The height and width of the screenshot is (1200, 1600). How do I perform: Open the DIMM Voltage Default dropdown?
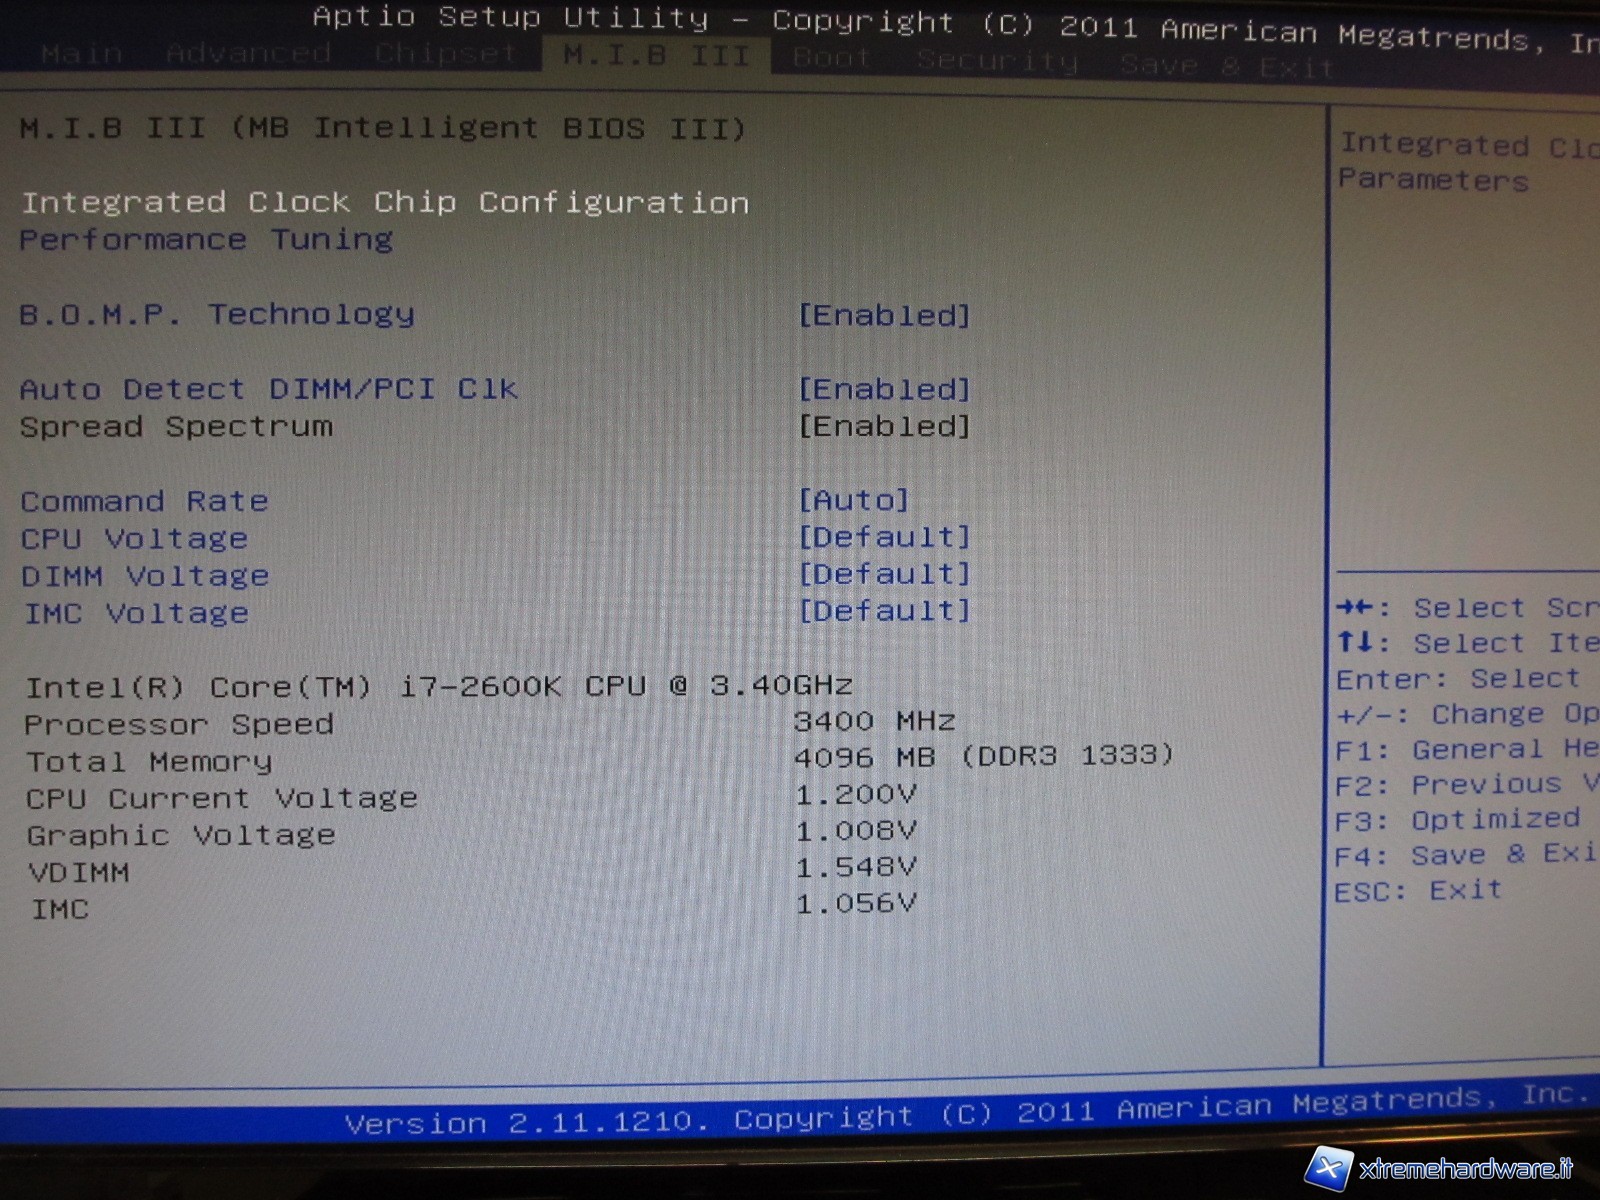[884, 574]
